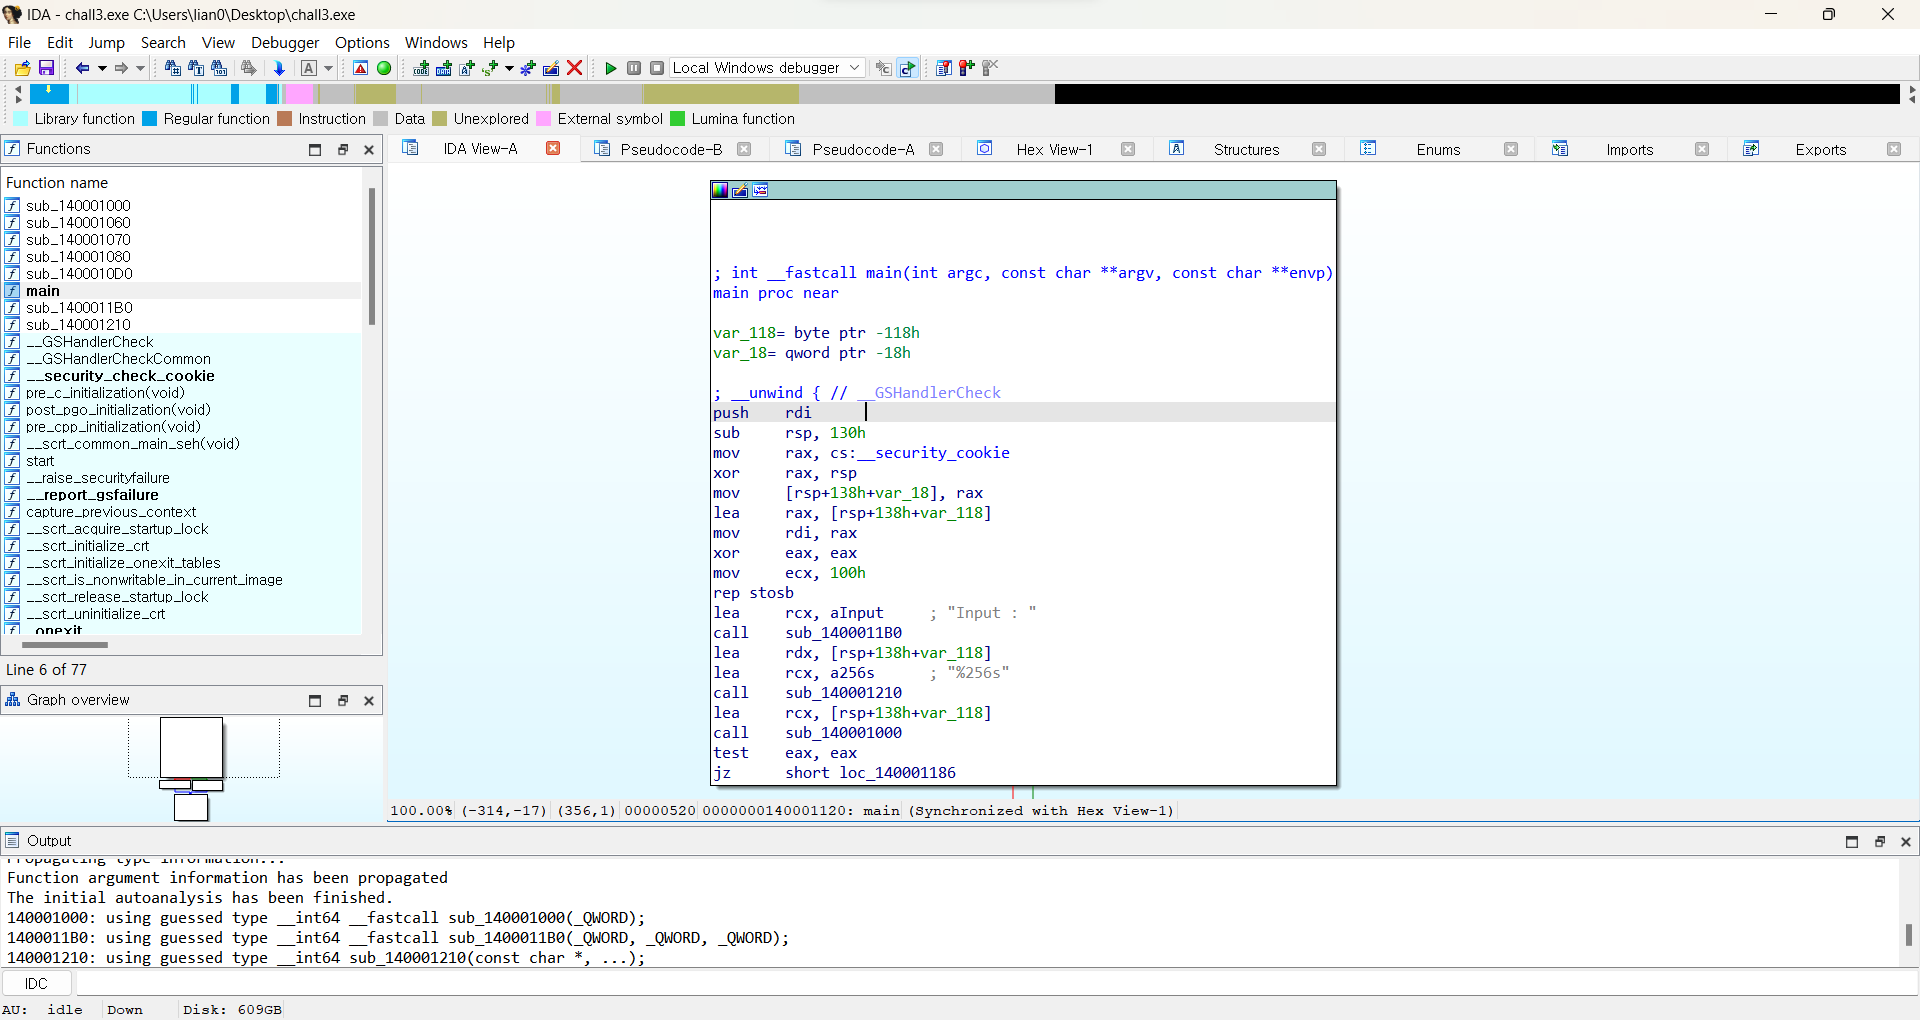1920x1020 pixels.
Task: Start the debugger with green play icon
Action: point(612,68)
